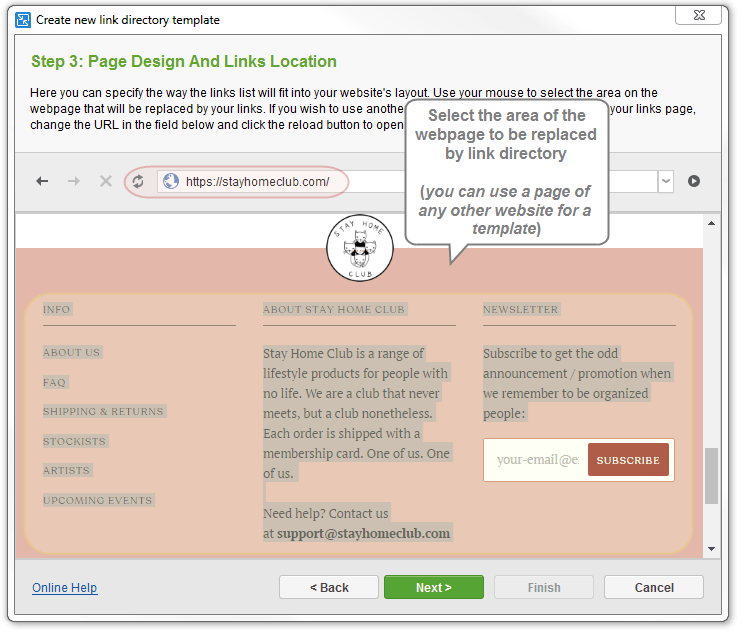
Task: Click the reload page icon
Action: [x=138, y=181]
